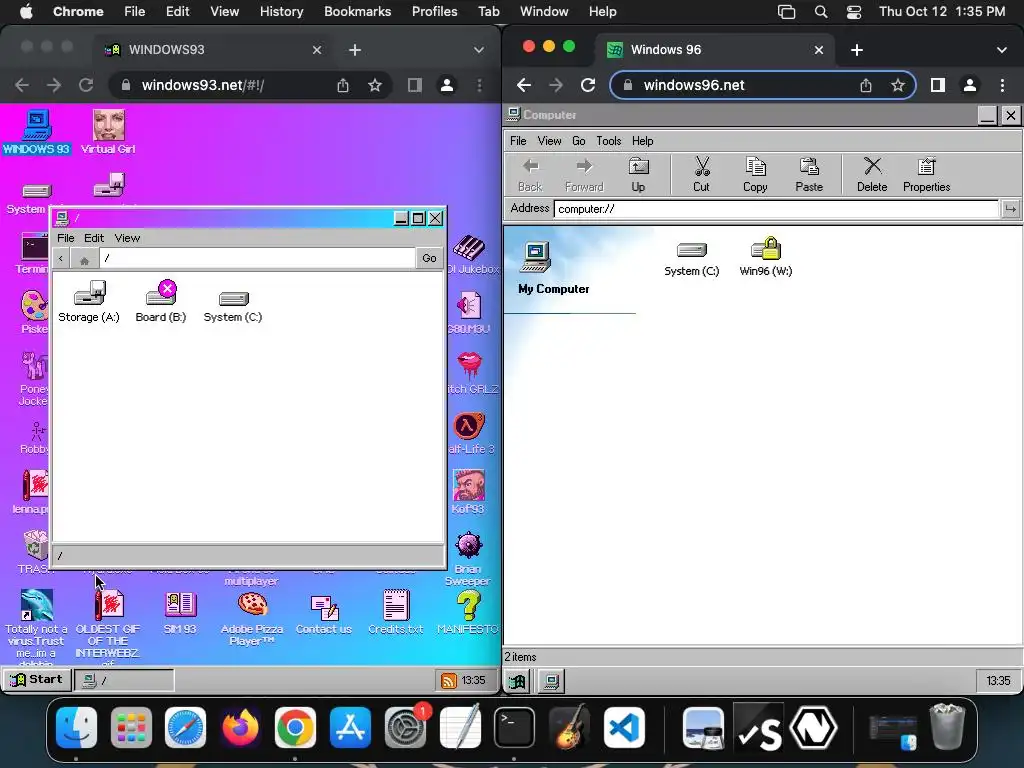Click the back arrow in Windows 93 explorer

(61, 259)
